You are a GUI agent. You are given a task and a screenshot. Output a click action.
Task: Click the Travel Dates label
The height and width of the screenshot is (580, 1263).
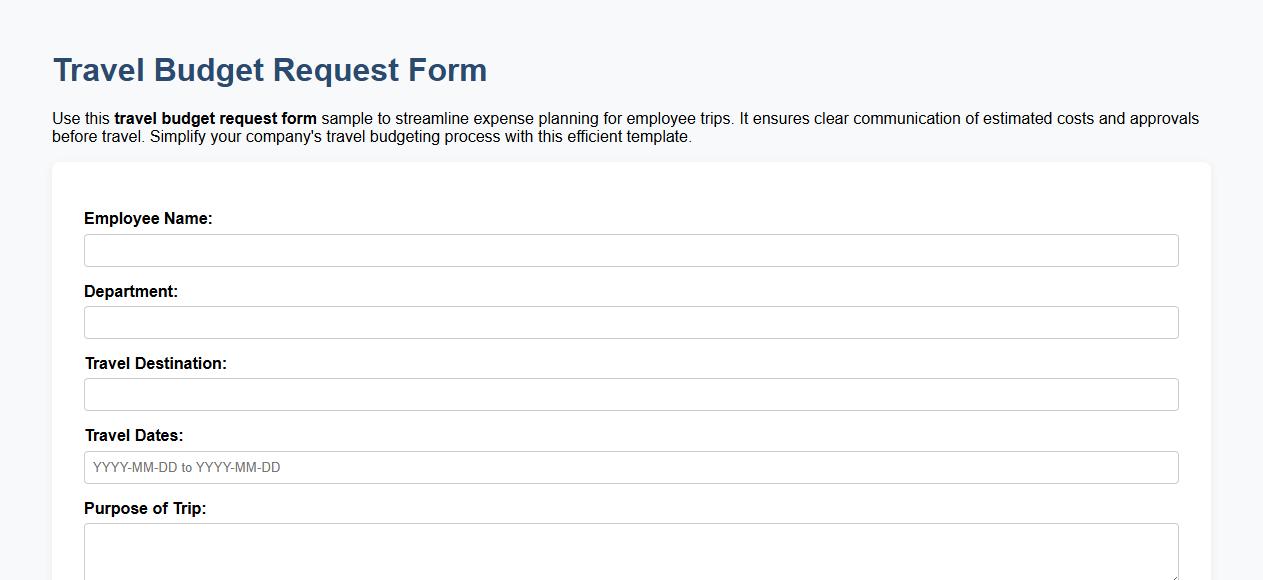[x=133, y=436]
